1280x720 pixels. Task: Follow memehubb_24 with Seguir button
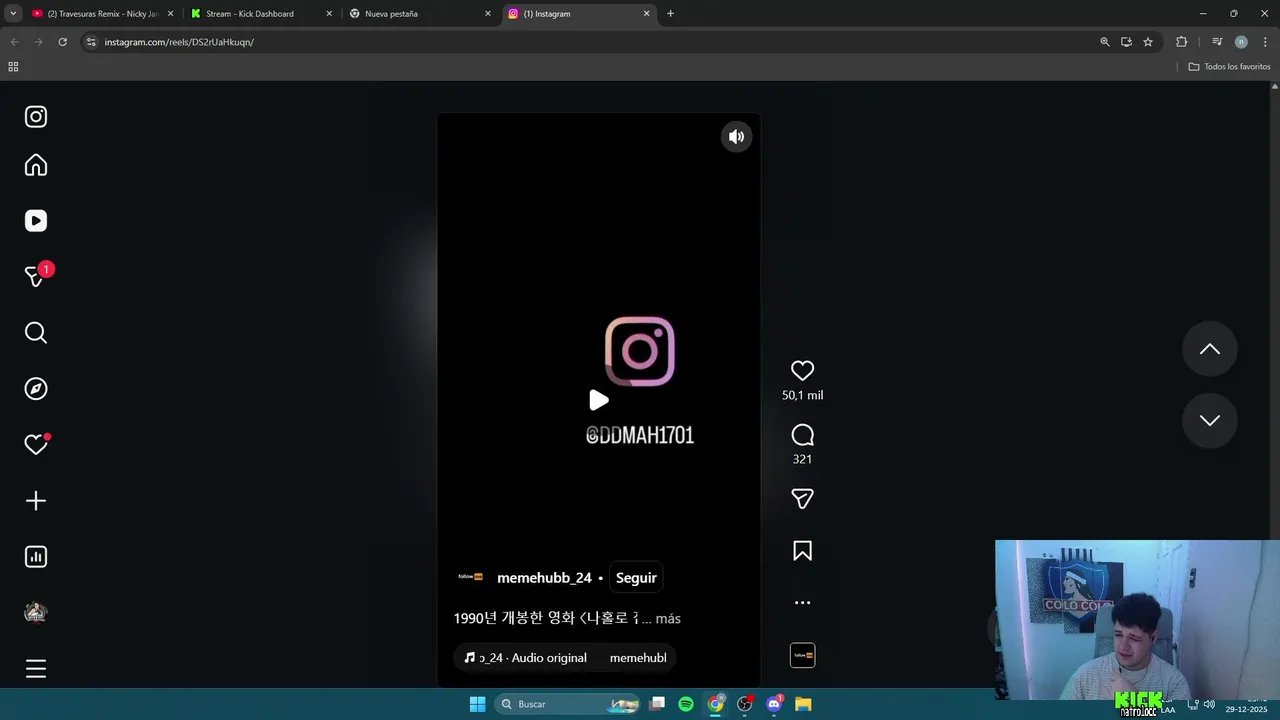click(x=636, y=578)
